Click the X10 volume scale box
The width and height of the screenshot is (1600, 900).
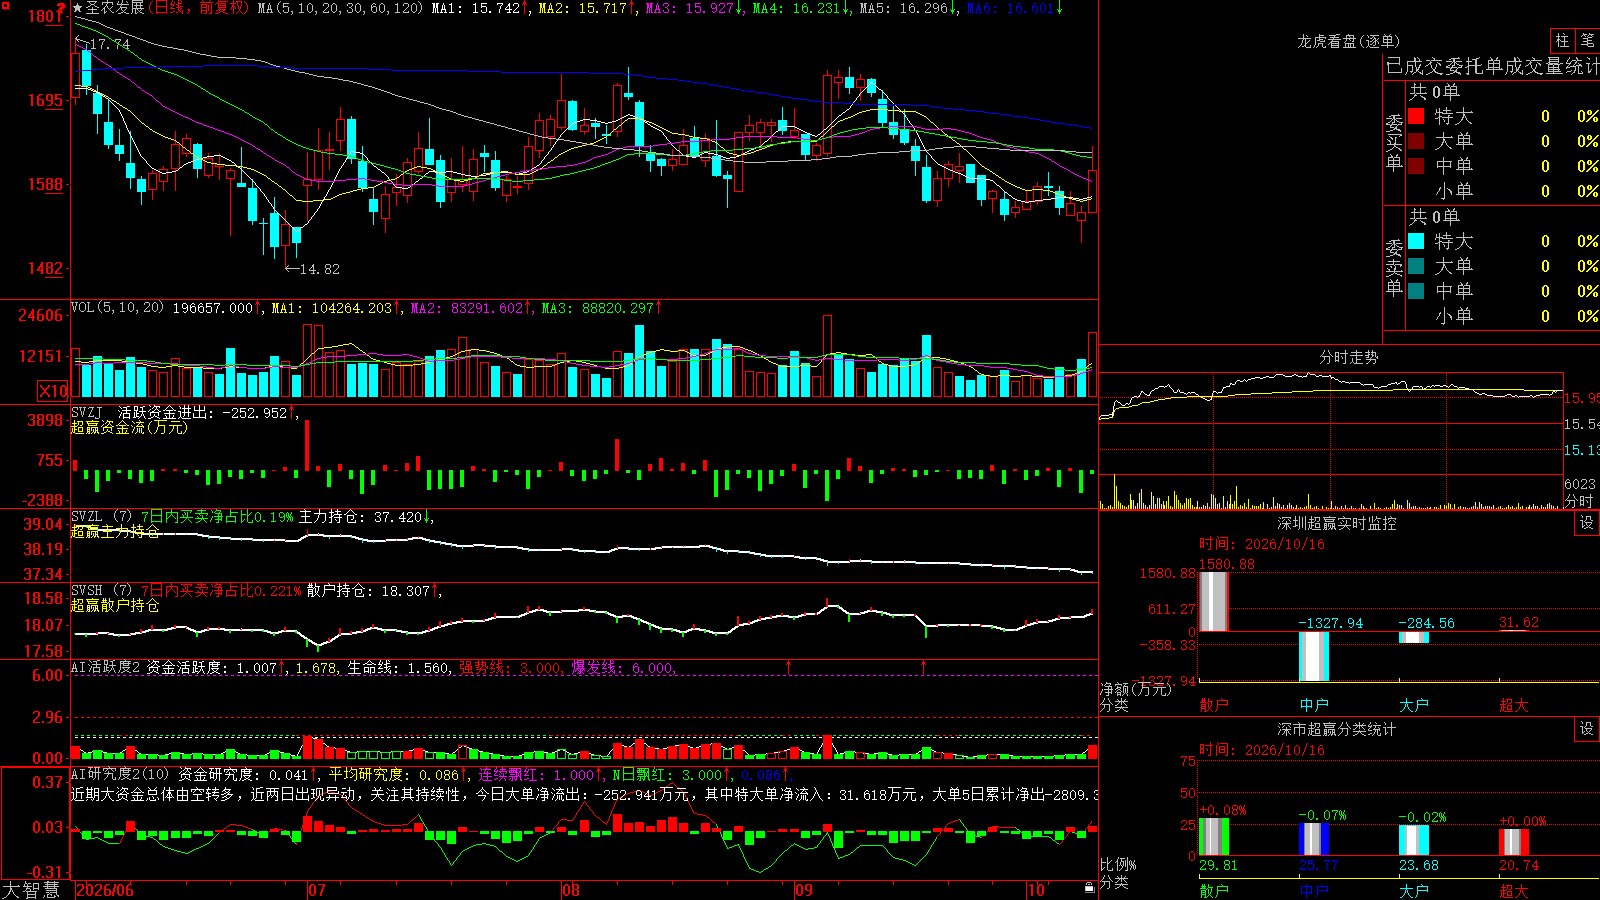coord(53,391)
